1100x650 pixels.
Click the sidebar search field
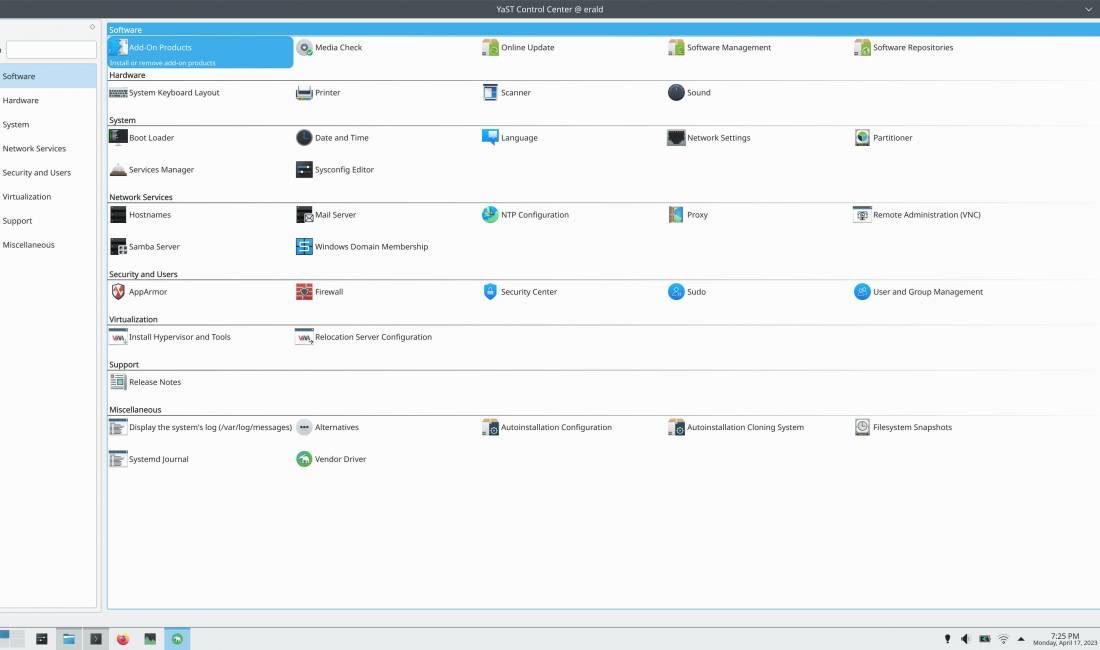tap(51, 50)
